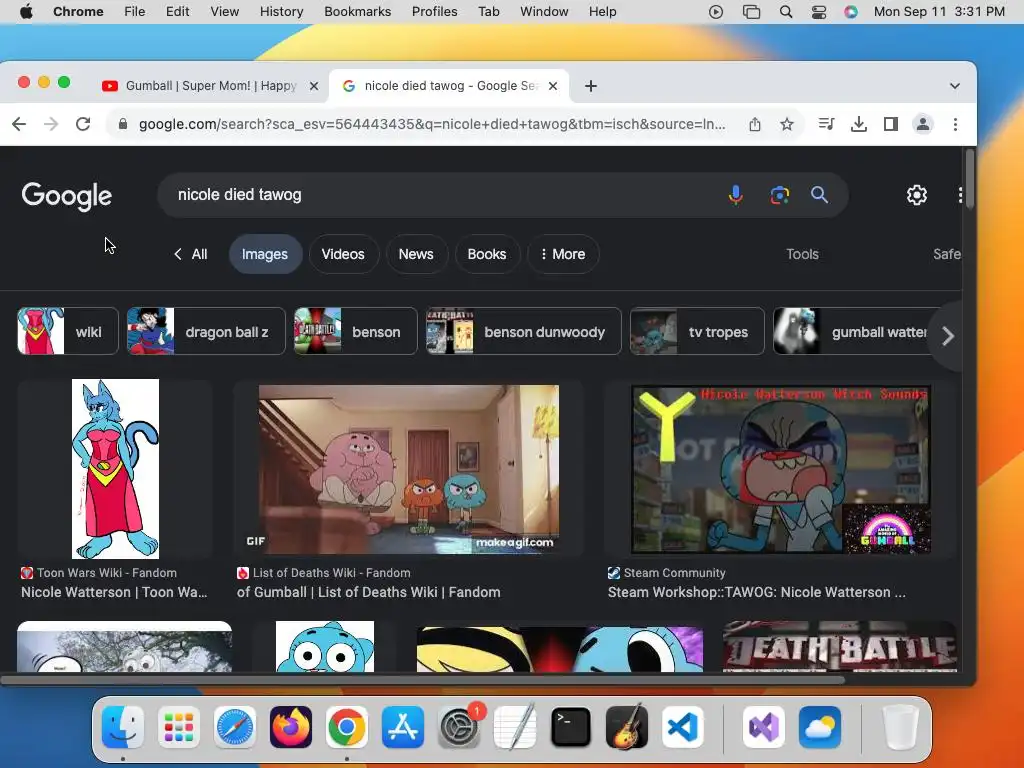
Task: Click the horizontal window scrollbar
Action: click(x=423, y=680)
